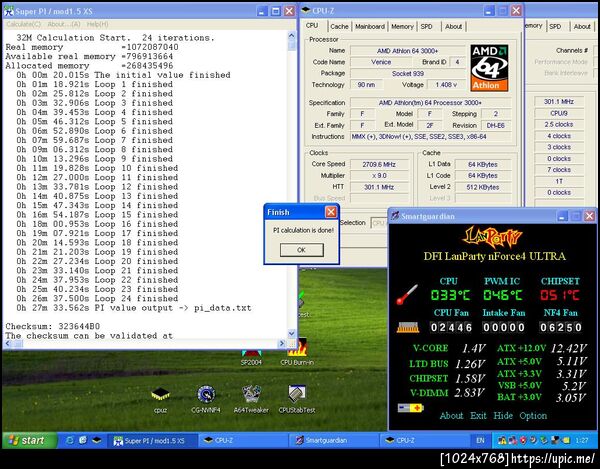Screen dimensions: 600x469
Task: Click the HTT value in CPU-Z
Action: (379, 187)
